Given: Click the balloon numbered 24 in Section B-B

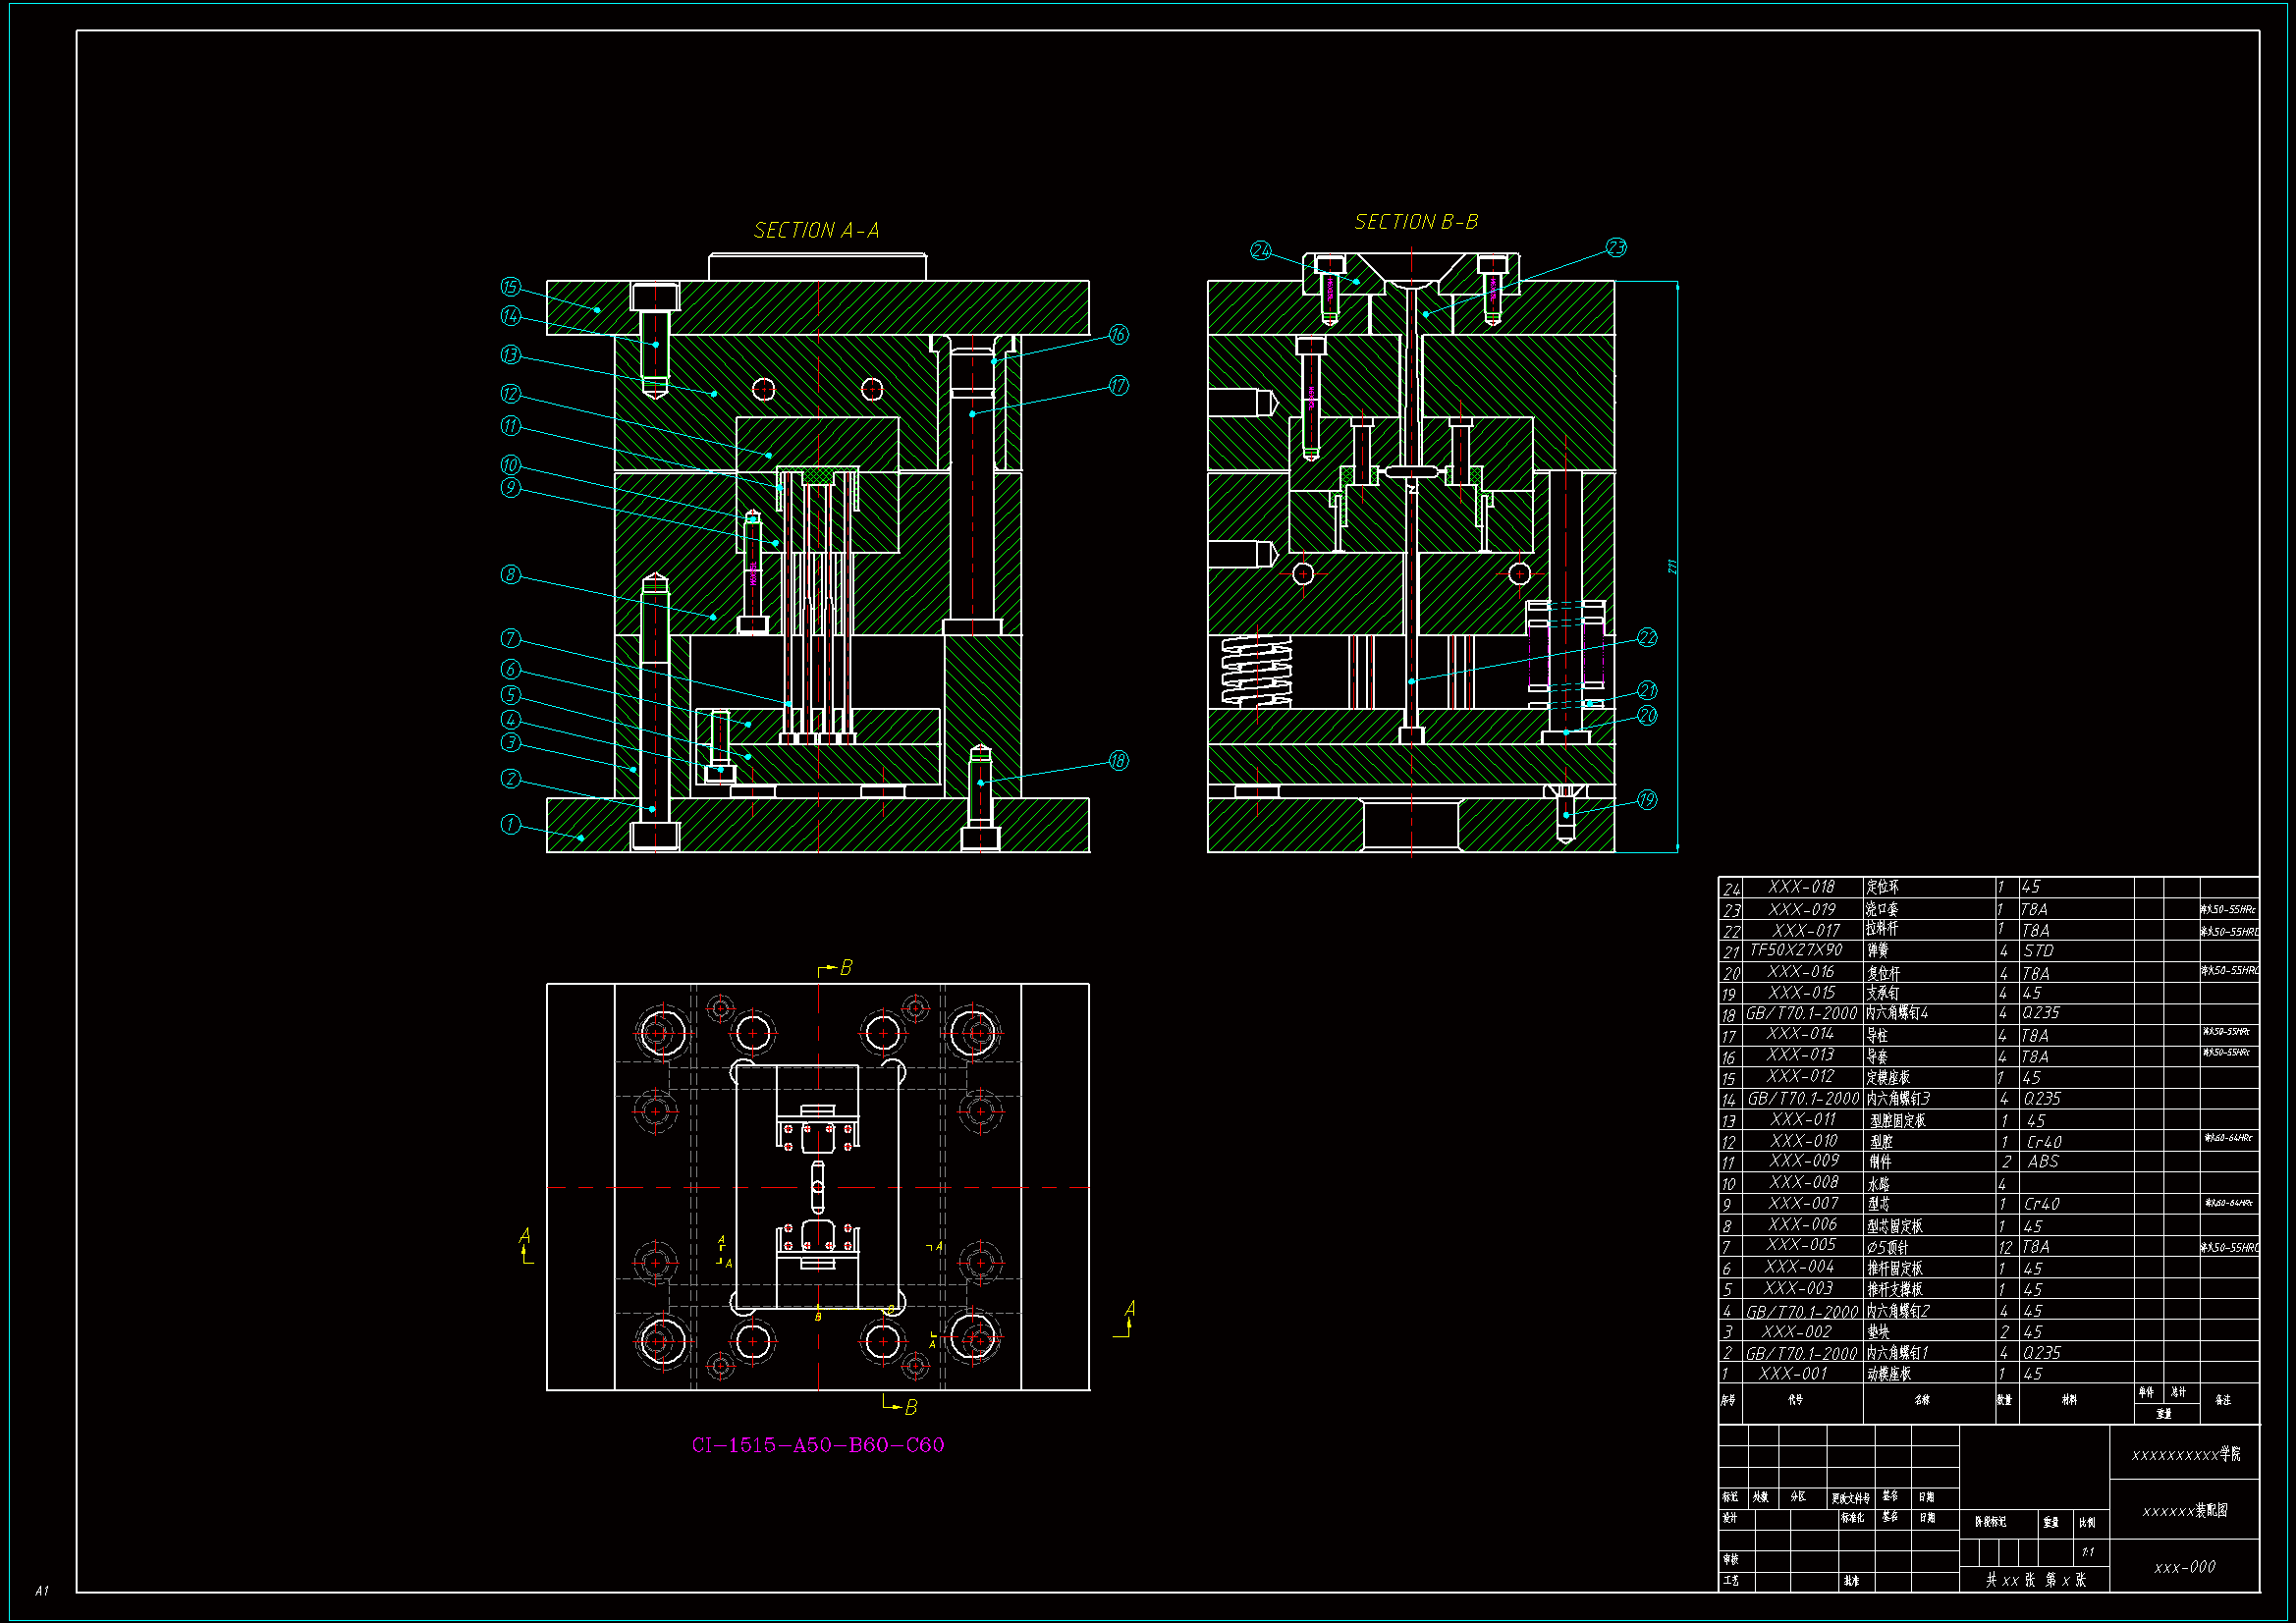Looking at the screenshot, I should pos(1261,251).
